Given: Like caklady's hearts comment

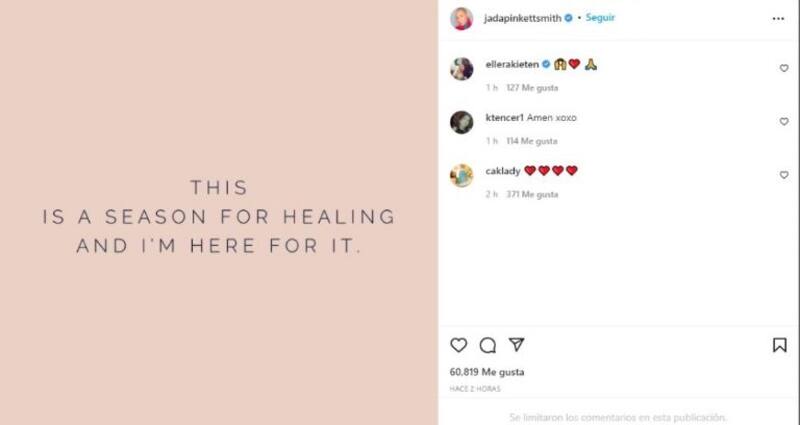Looking at the screenshot, I should pos(784,175).
